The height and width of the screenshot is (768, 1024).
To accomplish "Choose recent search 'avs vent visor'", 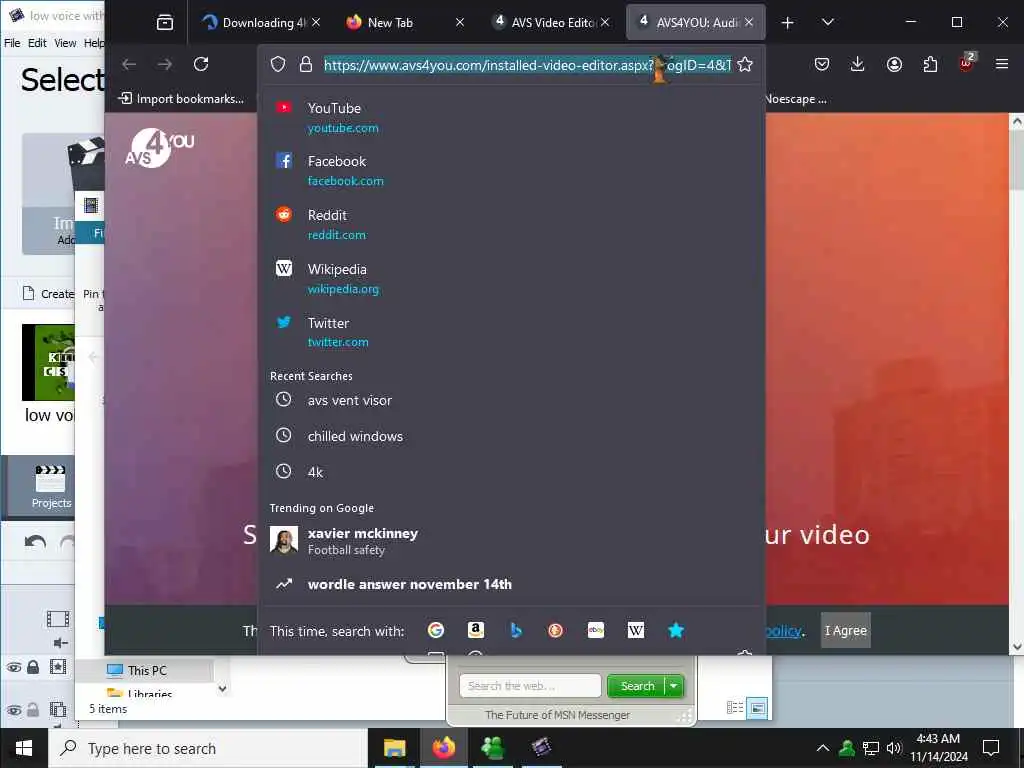I will [511, 400].
